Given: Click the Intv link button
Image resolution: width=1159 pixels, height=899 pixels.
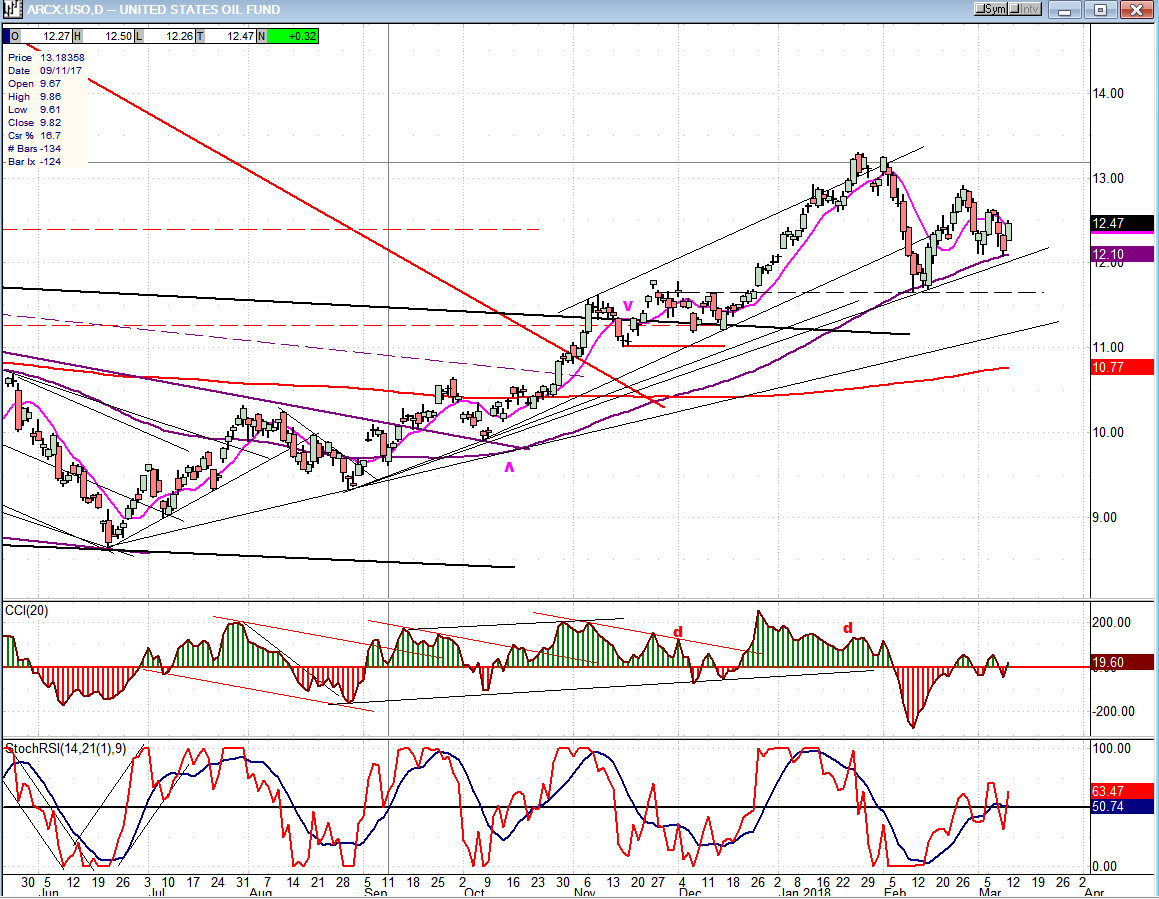Looking at the screenshot, I should click(1025, 9).
